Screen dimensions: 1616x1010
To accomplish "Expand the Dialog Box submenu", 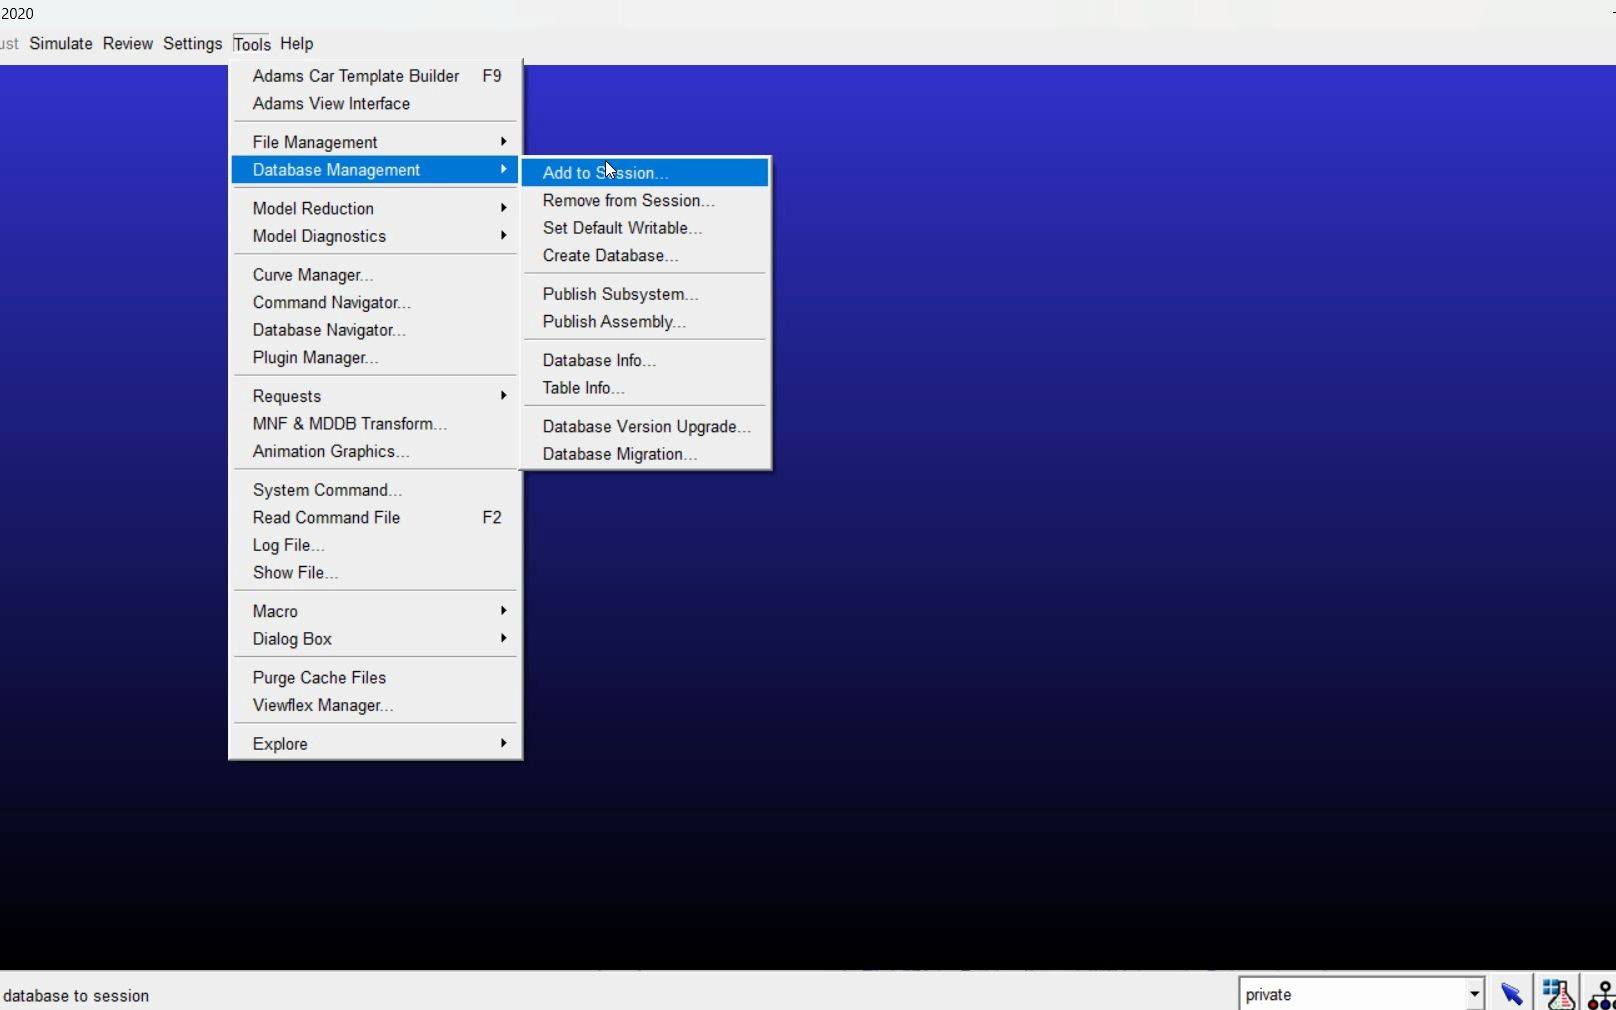I will click(375, 639).
